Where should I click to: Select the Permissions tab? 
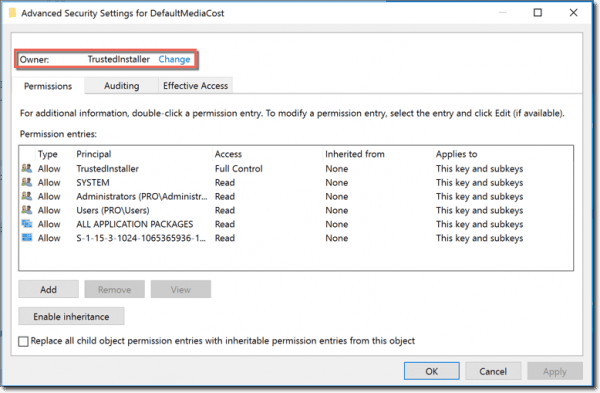click(x=48, y=86)
